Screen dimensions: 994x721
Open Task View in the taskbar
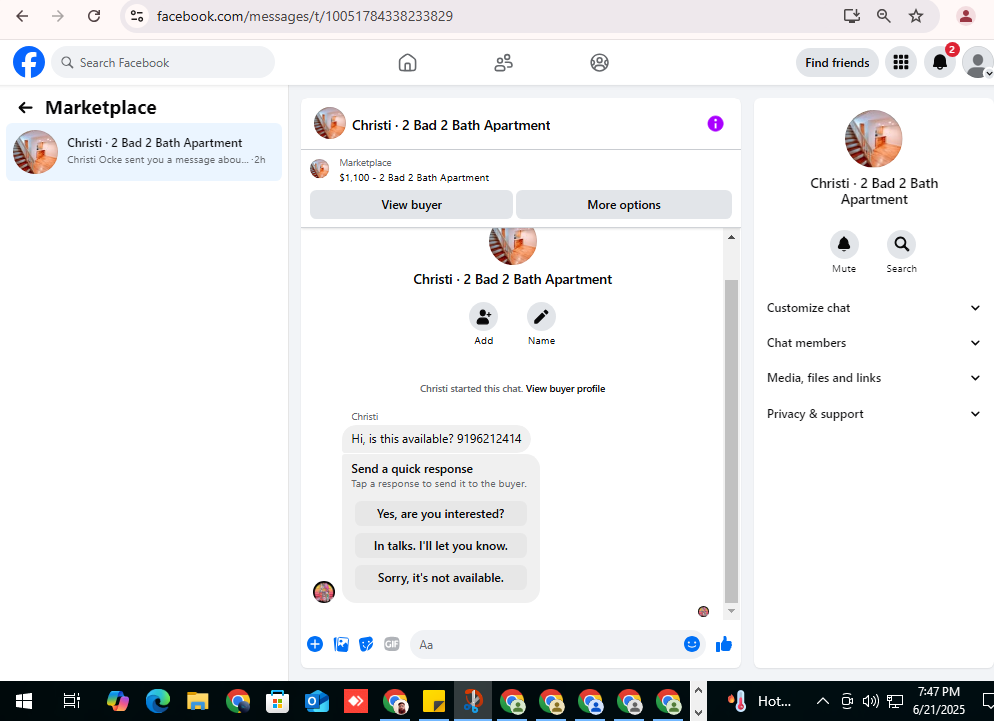click(72, 701)
